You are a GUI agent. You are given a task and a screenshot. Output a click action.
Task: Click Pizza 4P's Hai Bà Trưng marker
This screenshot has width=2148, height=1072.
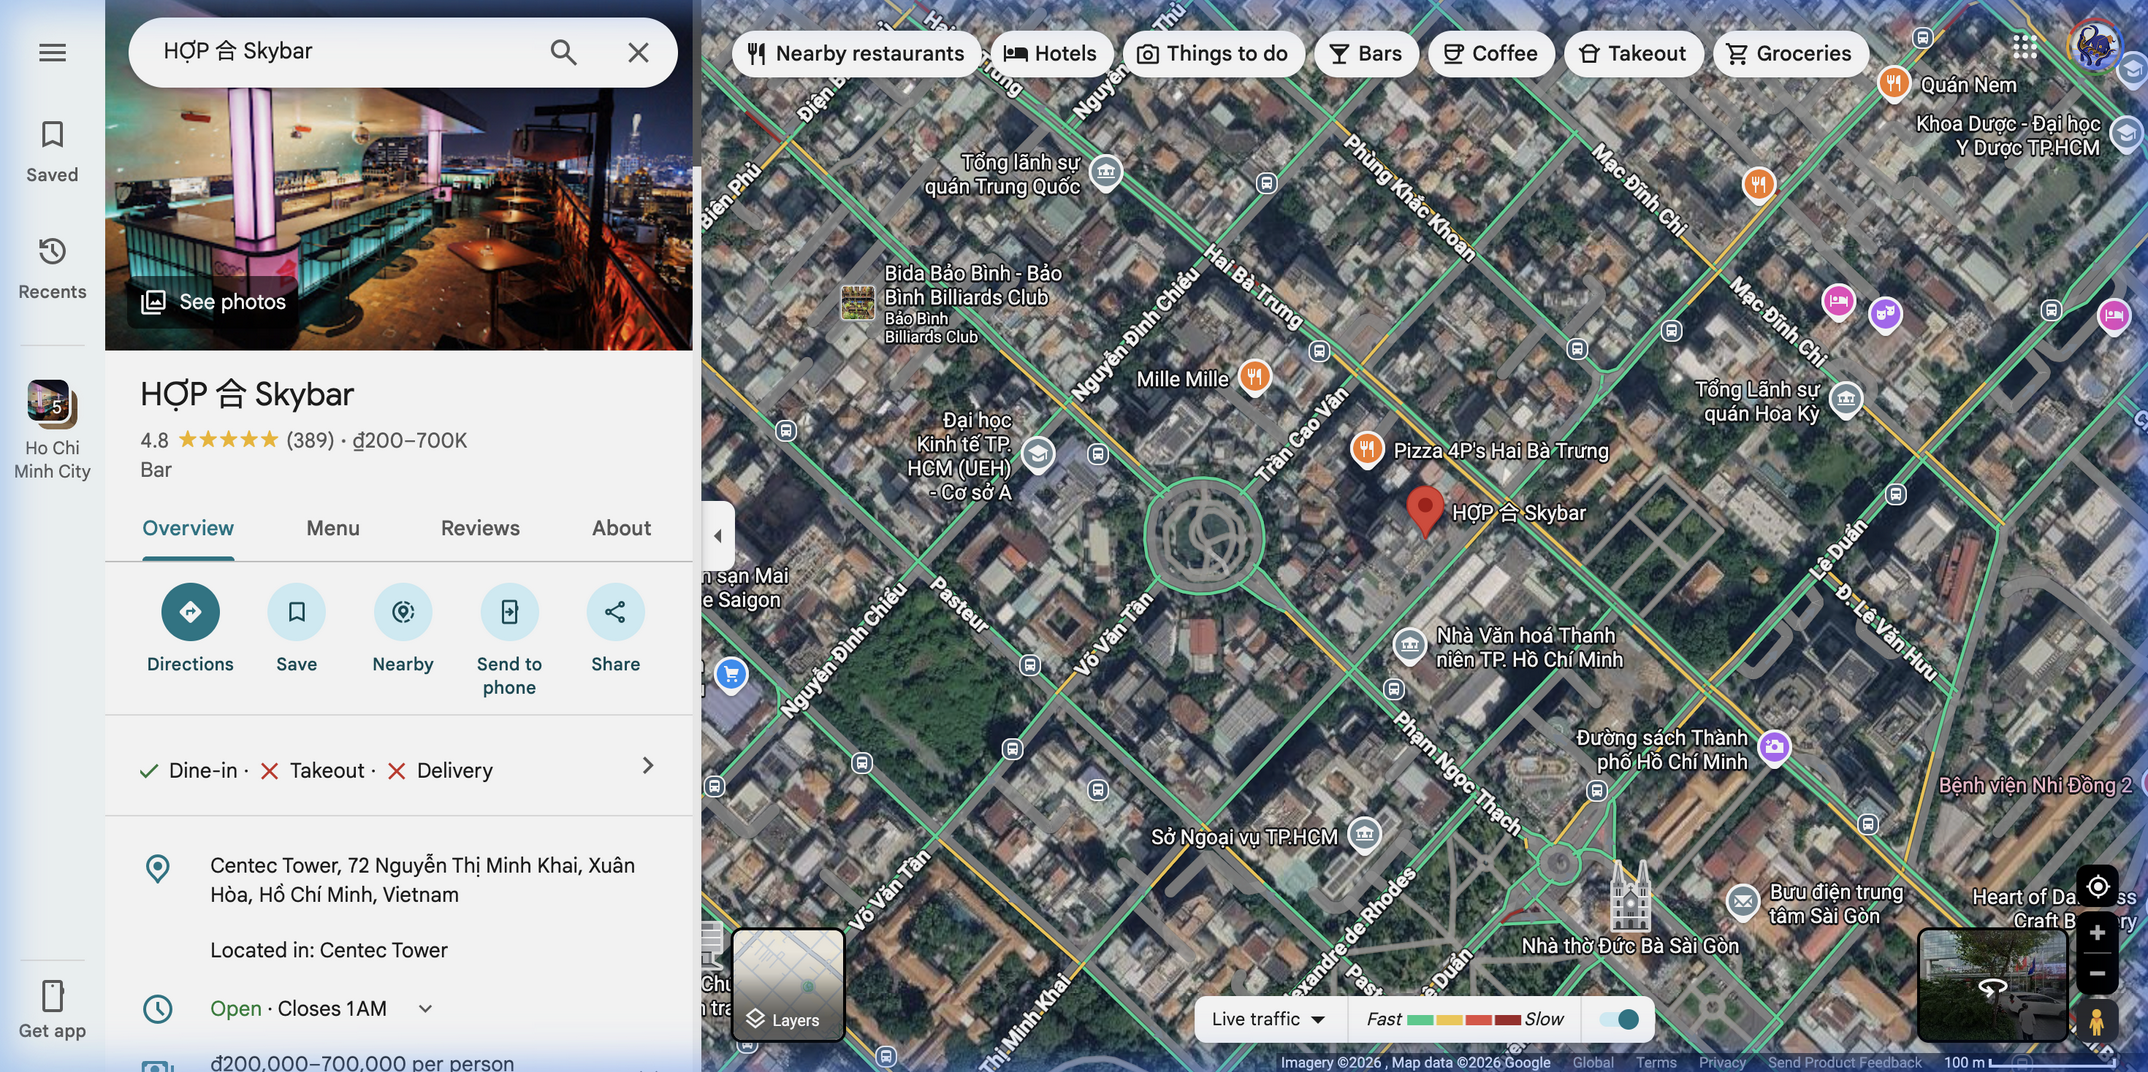[1367, 450]
